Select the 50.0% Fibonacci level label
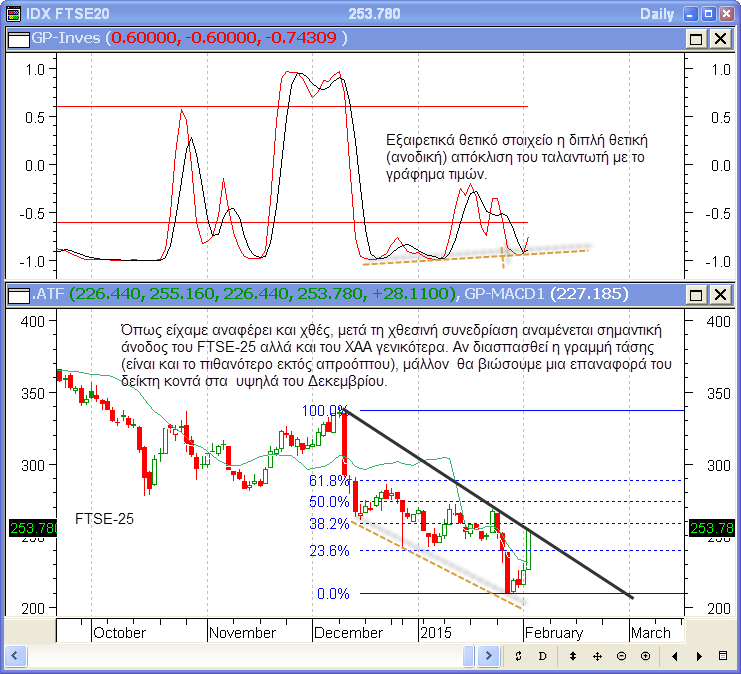 (x=329, y=501)
